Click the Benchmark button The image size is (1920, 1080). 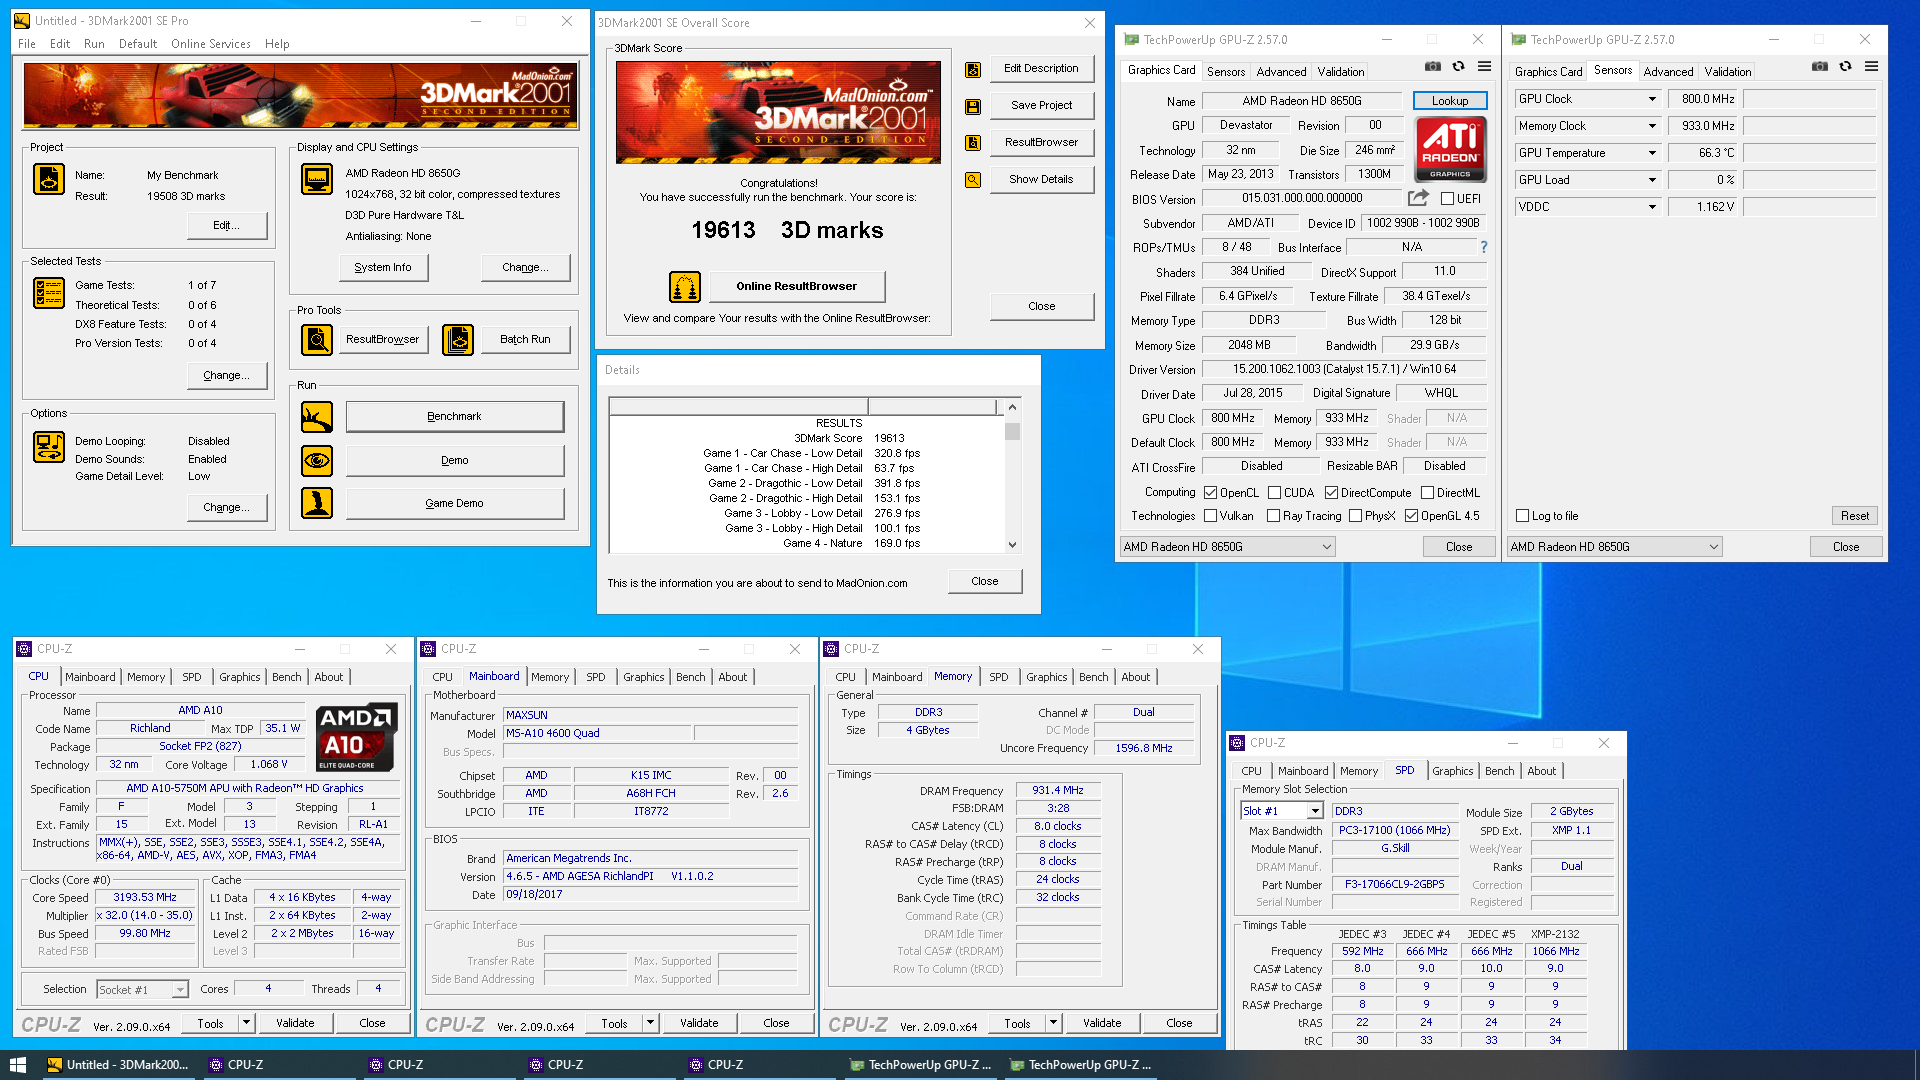coord(455,417)
